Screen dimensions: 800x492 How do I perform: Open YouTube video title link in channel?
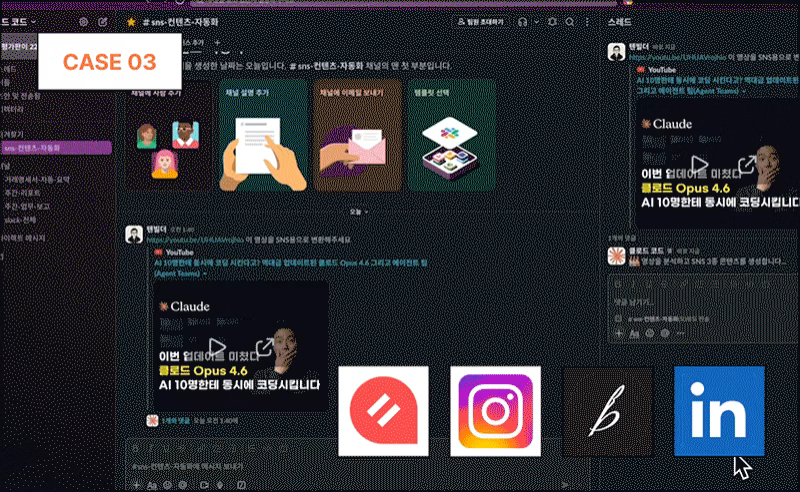point(290,268)
